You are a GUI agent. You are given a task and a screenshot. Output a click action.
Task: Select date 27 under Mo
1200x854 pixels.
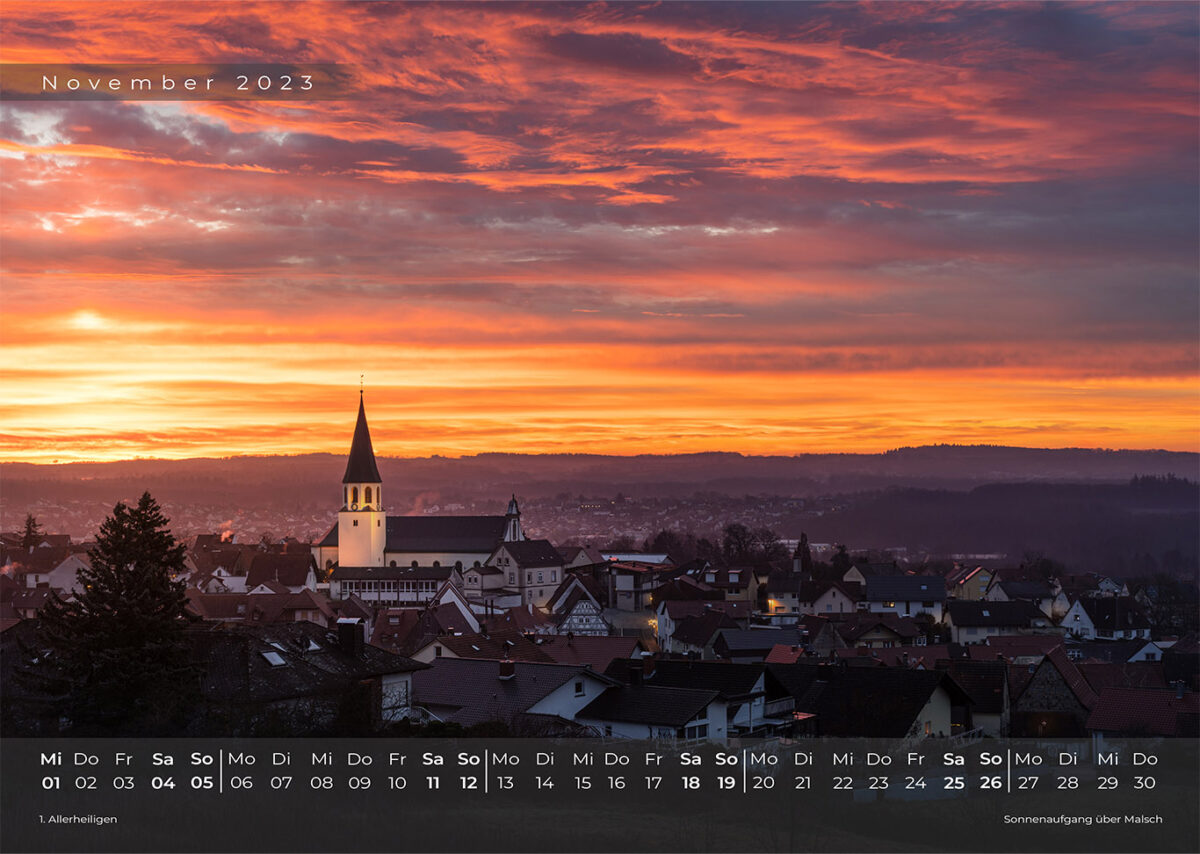pyautogui.click(x=1029, y=783)
